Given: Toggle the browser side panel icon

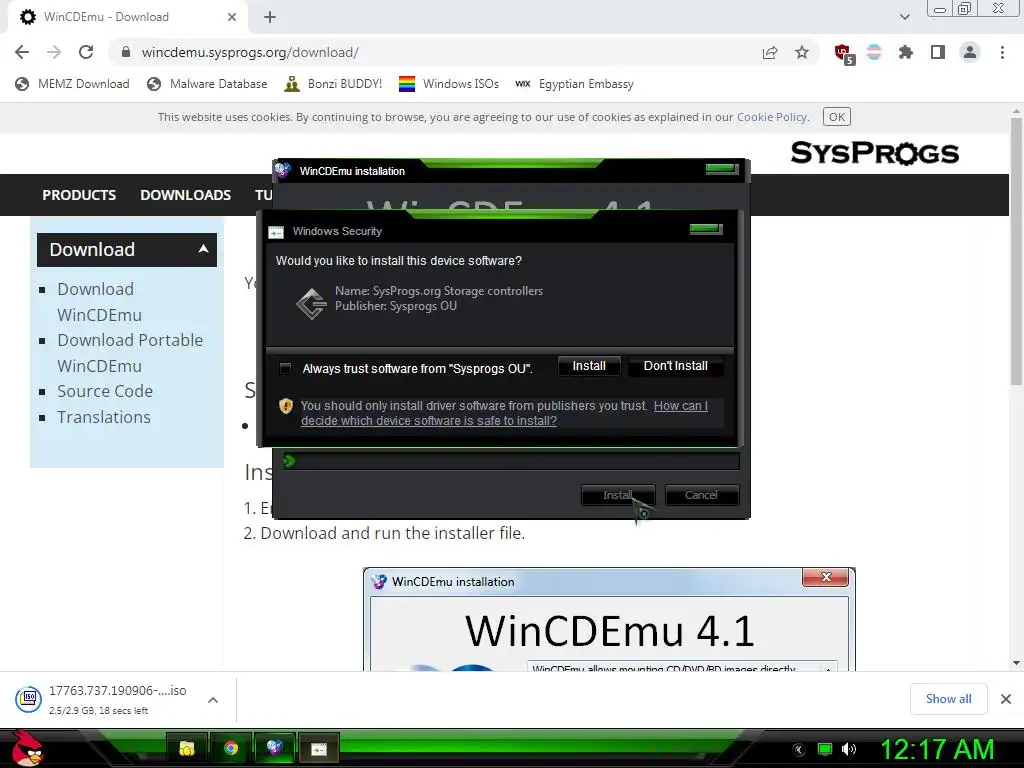Looking at the screenshot, I should pos(938,52).
